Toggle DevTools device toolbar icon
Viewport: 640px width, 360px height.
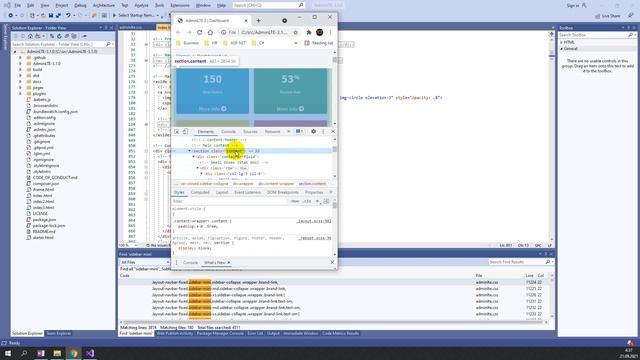pos(185,131)
